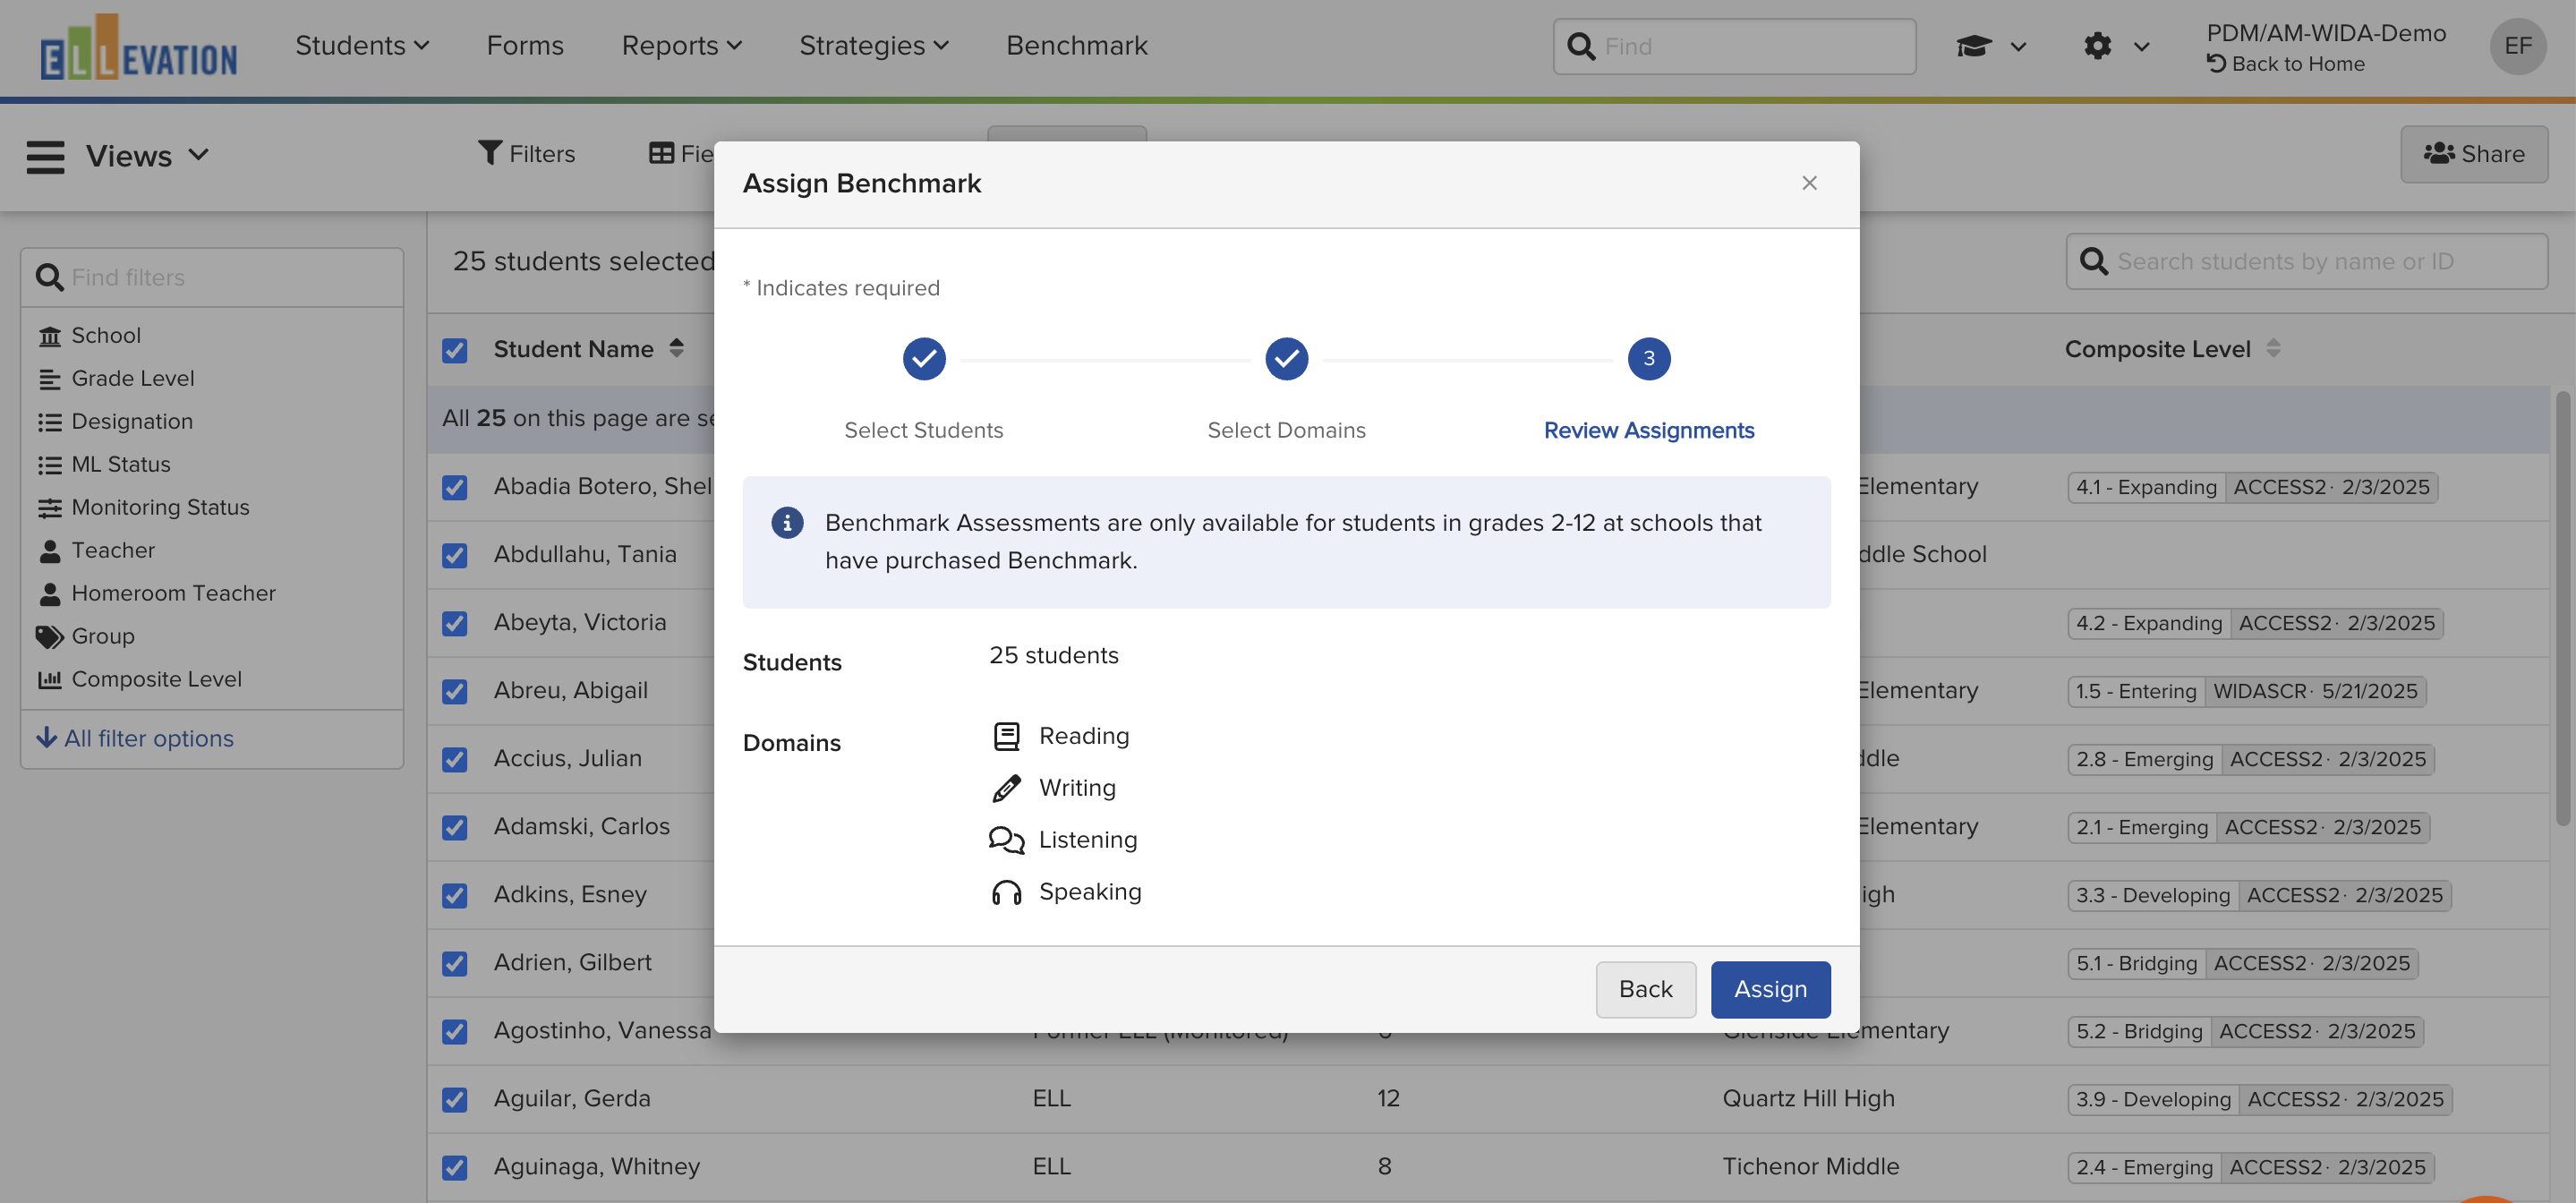Uncheck Adkins, Esney's checkbox
The image size is (2576, 1203).
454,895
